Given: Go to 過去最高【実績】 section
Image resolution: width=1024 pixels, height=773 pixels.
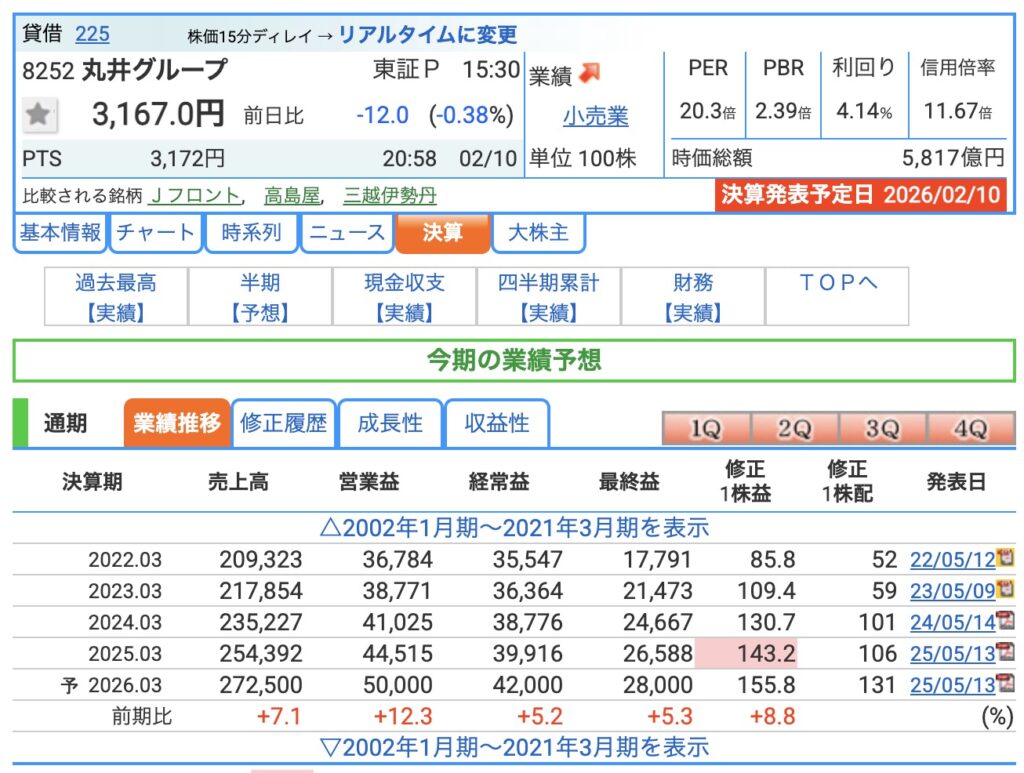Looking at the screenshot, I should 116,297.
